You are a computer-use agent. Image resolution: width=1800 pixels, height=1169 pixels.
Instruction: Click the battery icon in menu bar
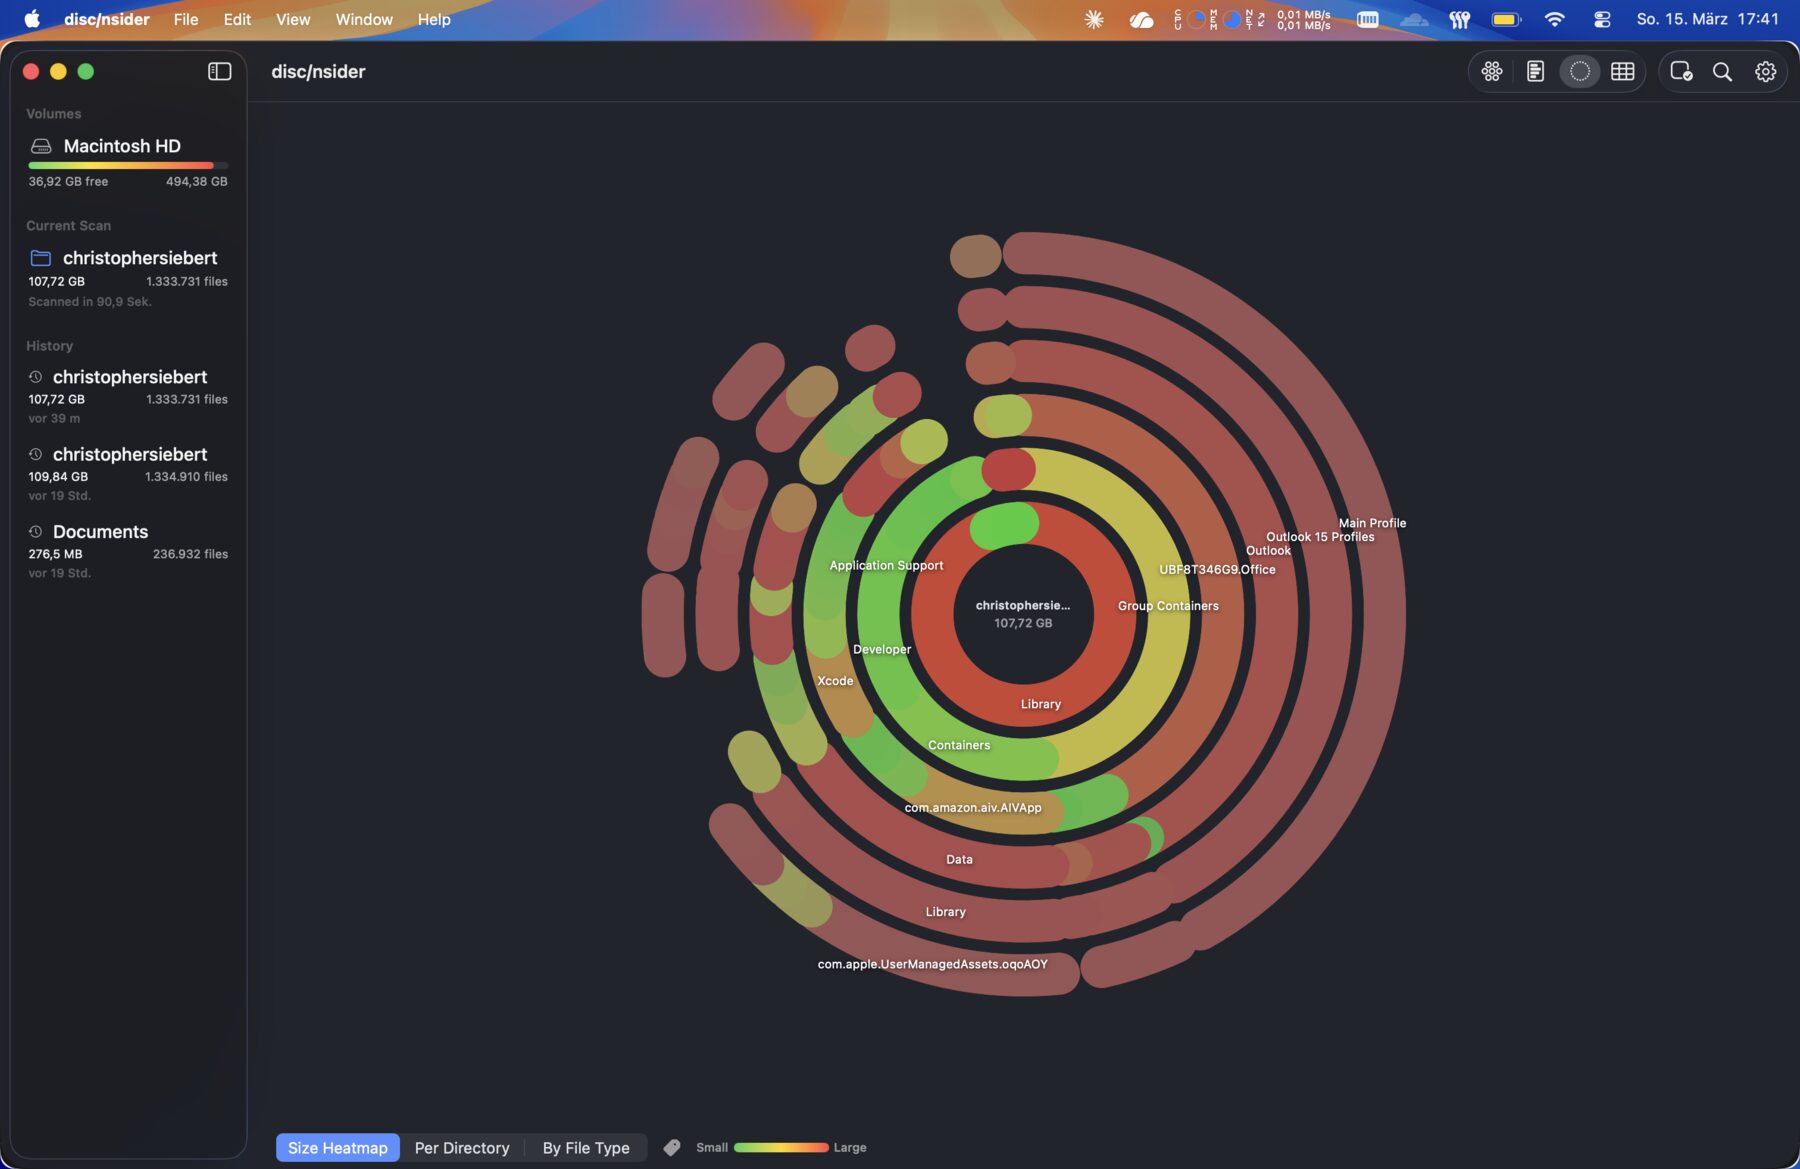pos(1506,19)
